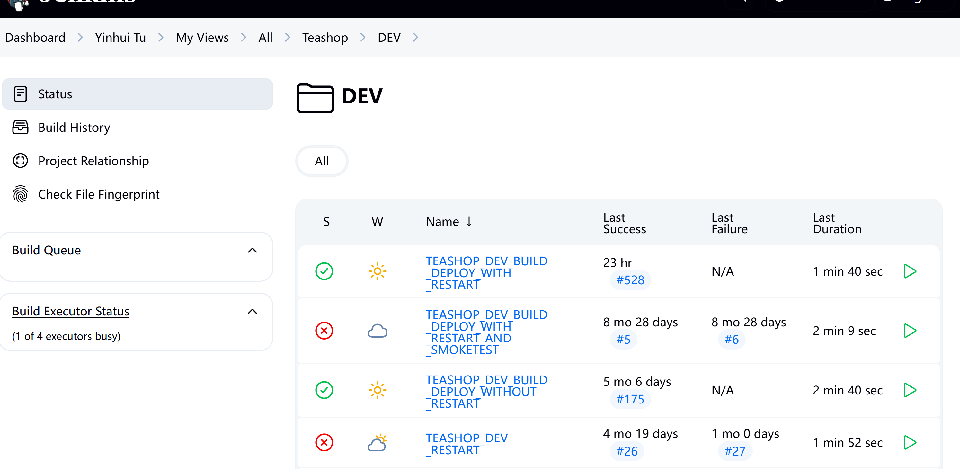Sort by Last Failure column
The image size is (960, 469).
click(x=729, y=223)
